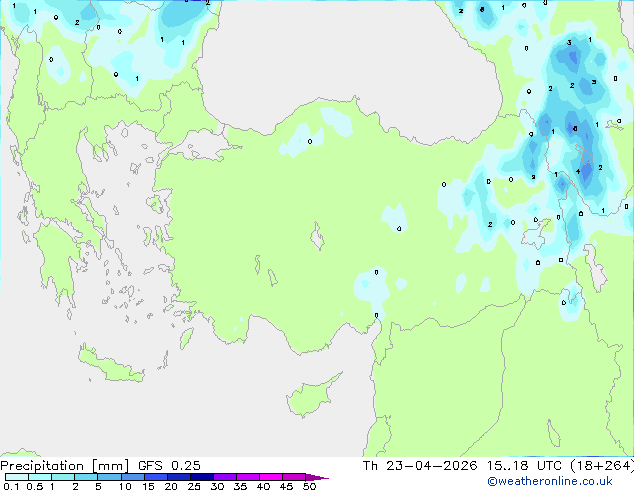Select the 2–5 mm legend color swatch
This screenshot has height=490, width=634.
[x=86, y=477]
